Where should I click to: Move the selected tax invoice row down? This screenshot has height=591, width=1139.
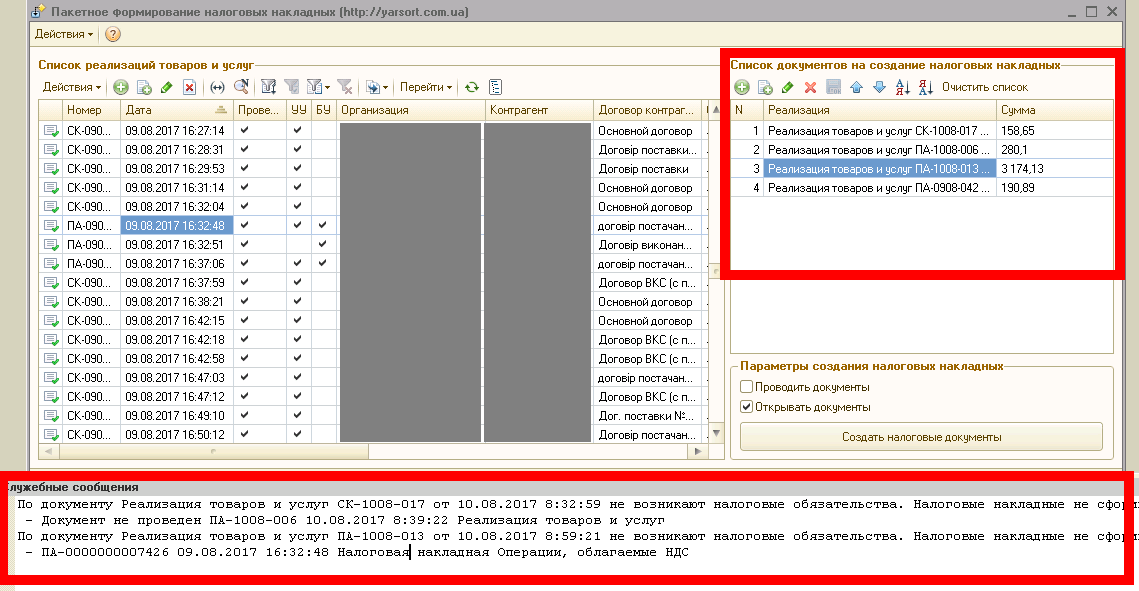tap(880, 87)
